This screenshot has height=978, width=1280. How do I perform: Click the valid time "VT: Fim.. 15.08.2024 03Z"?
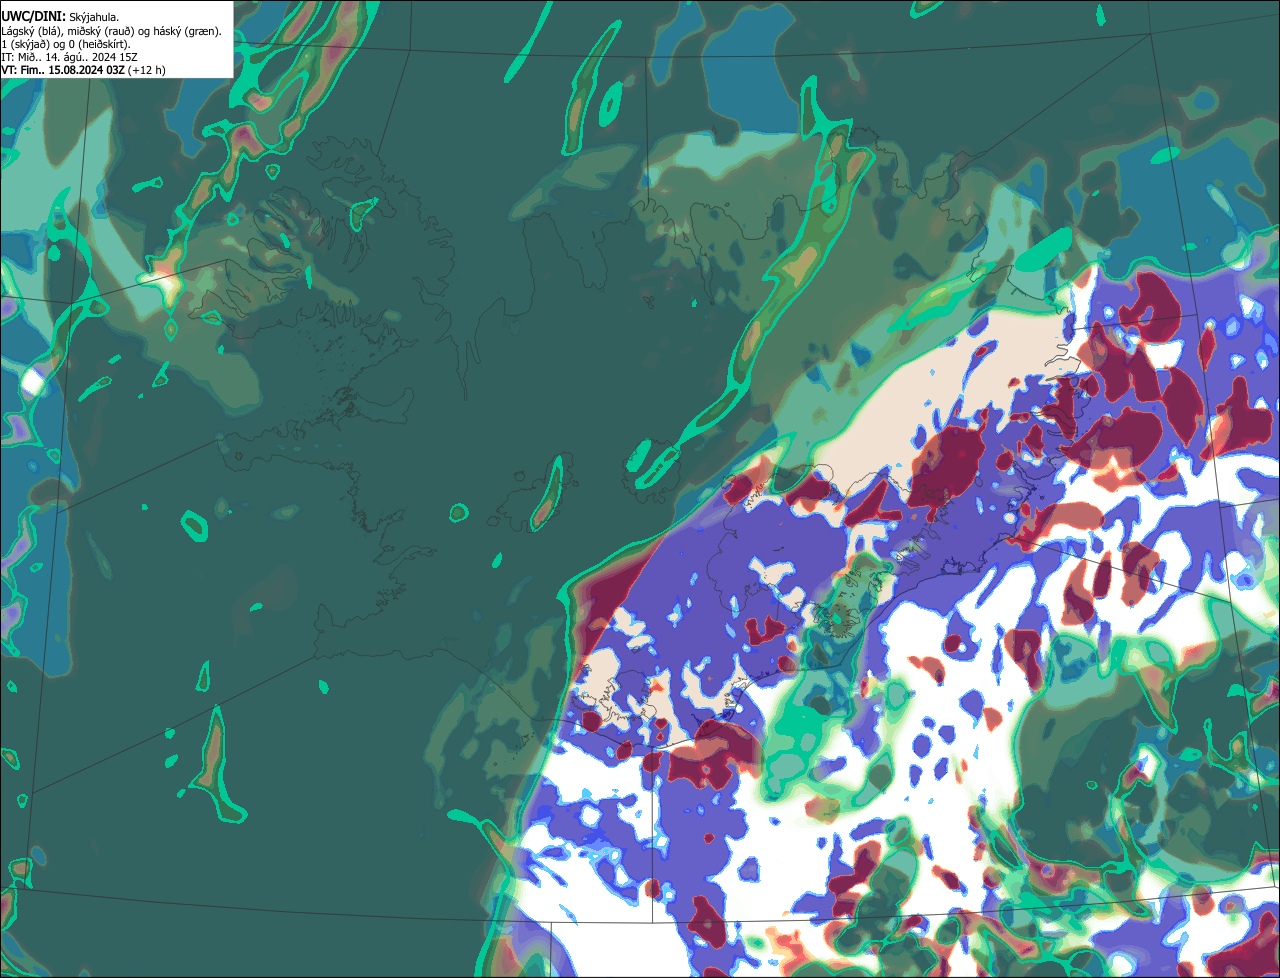tap(63, 70)
